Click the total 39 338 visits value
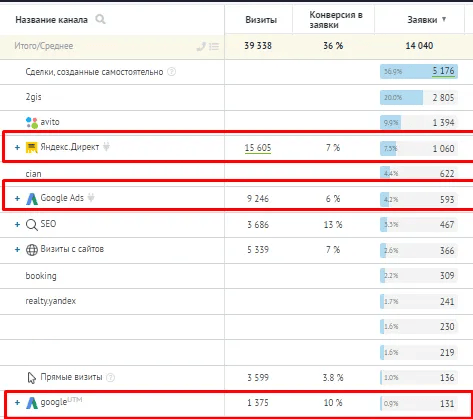Viewport: 473px width, 419px height. [x=258, y=46]
